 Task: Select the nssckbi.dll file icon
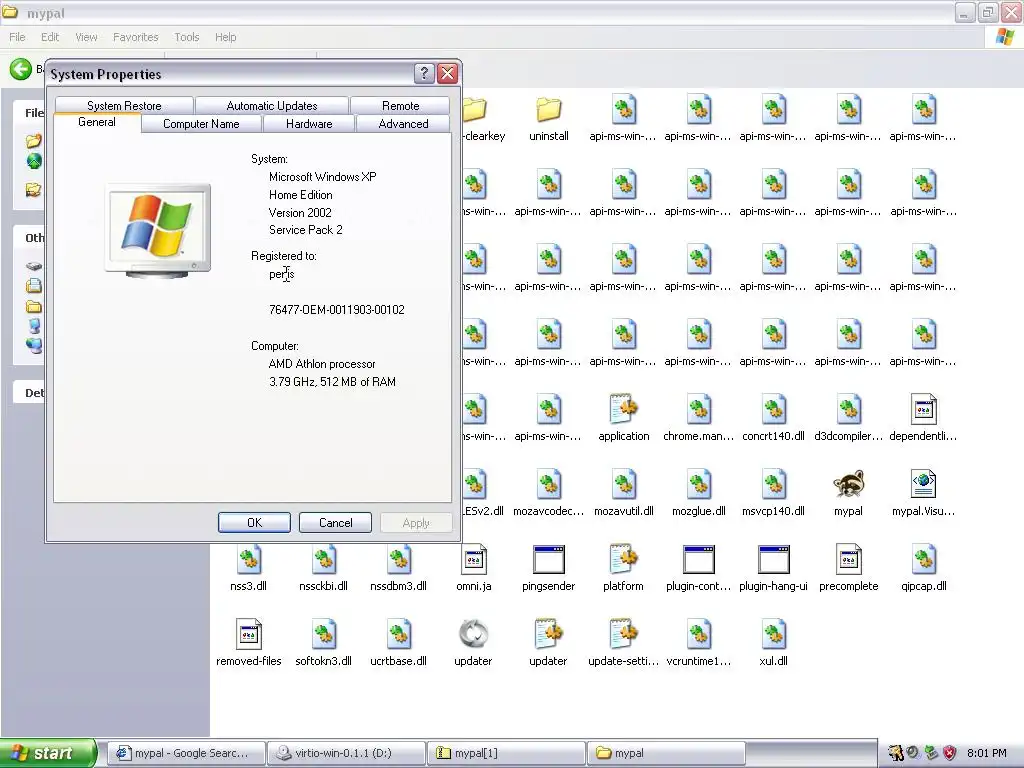point(323,560)
